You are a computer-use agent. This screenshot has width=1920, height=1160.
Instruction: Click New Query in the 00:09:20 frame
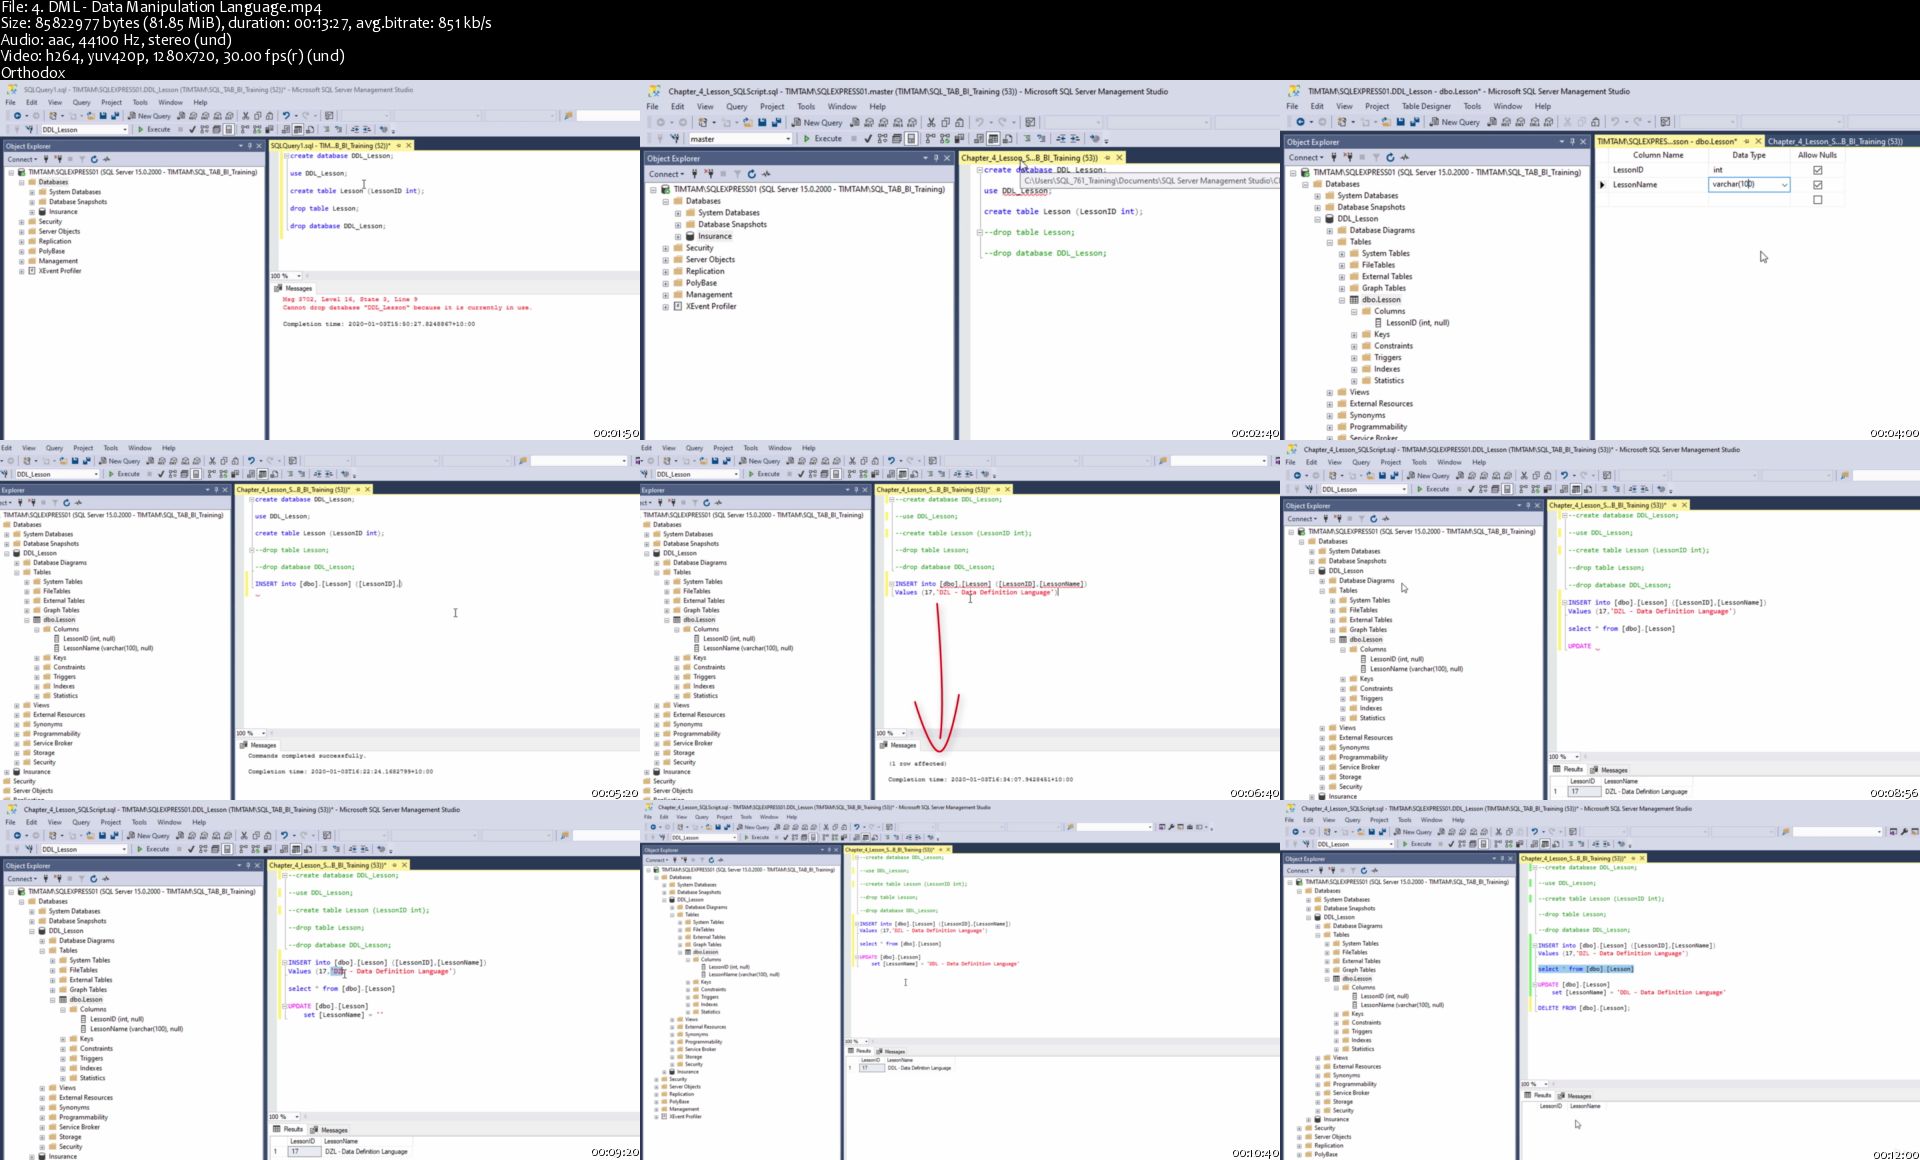148,835
